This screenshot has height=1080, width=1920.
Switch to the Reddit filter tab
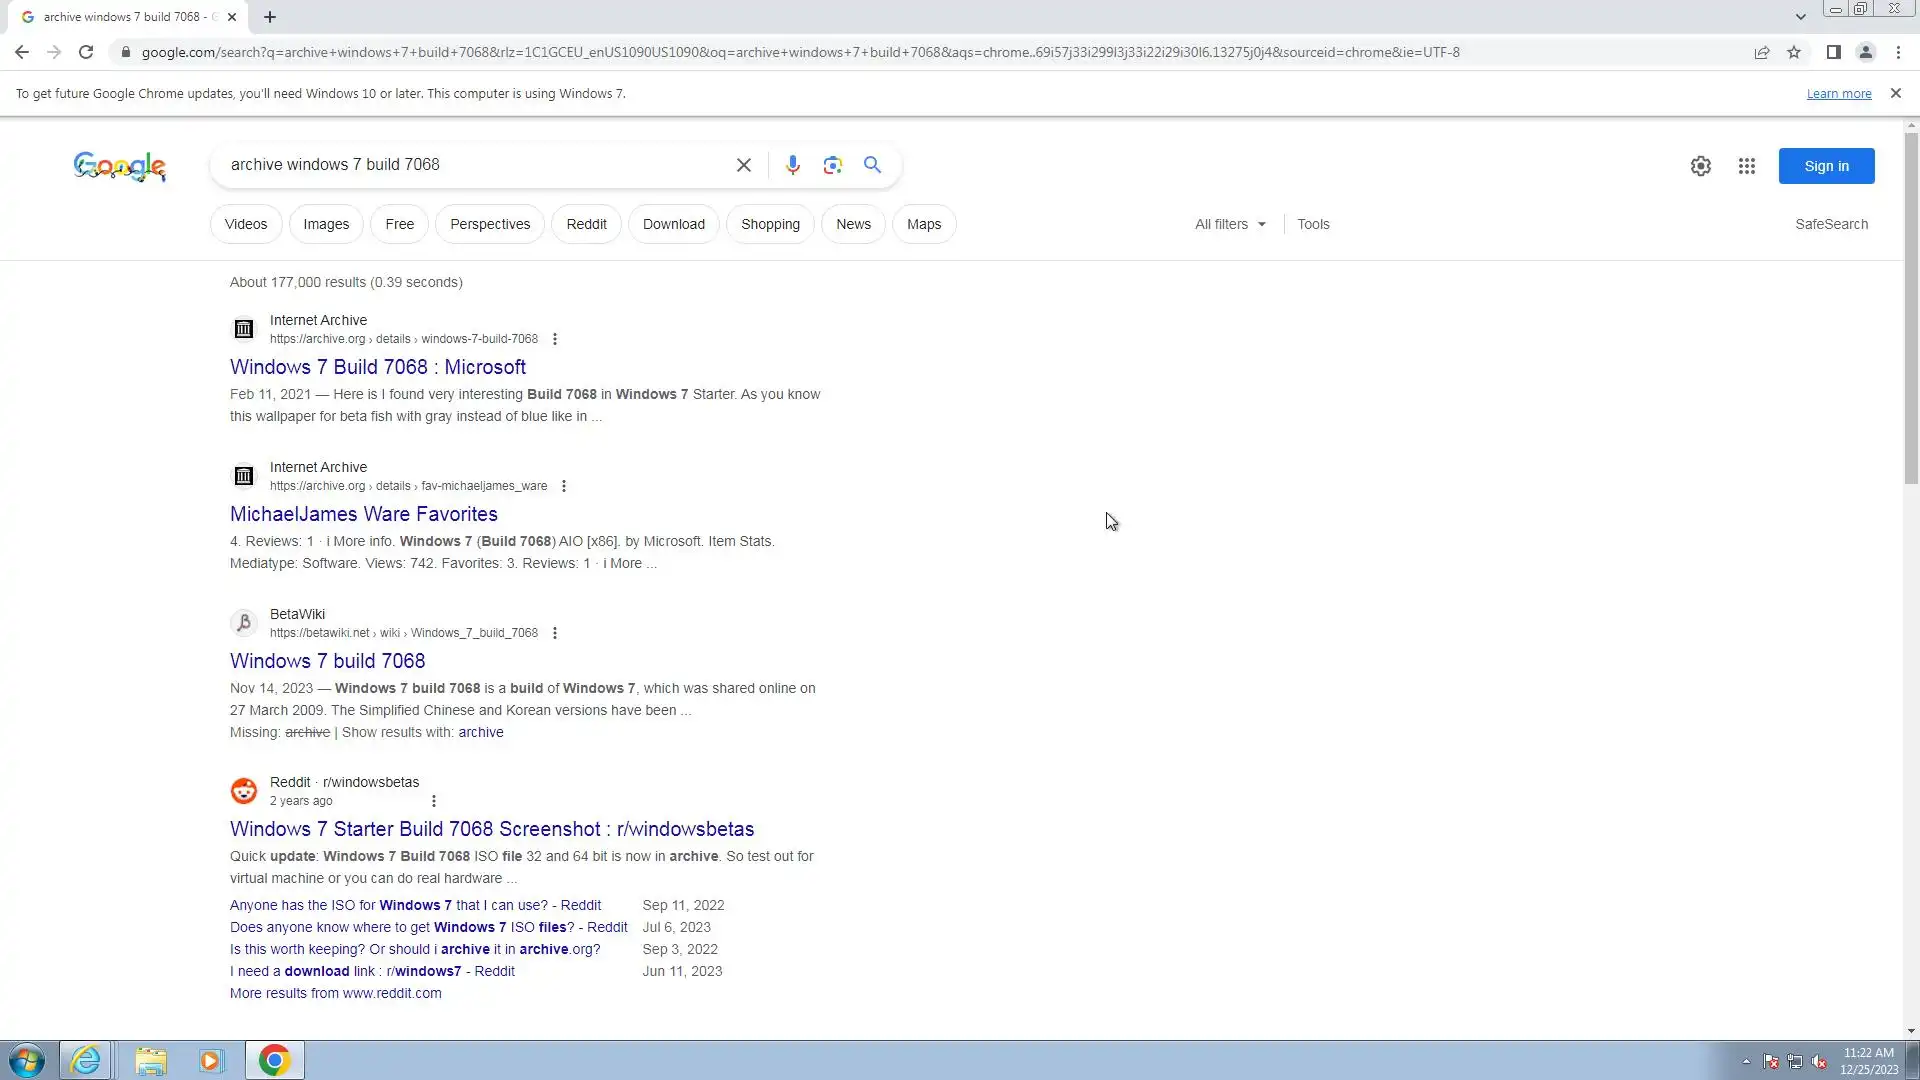586,224
